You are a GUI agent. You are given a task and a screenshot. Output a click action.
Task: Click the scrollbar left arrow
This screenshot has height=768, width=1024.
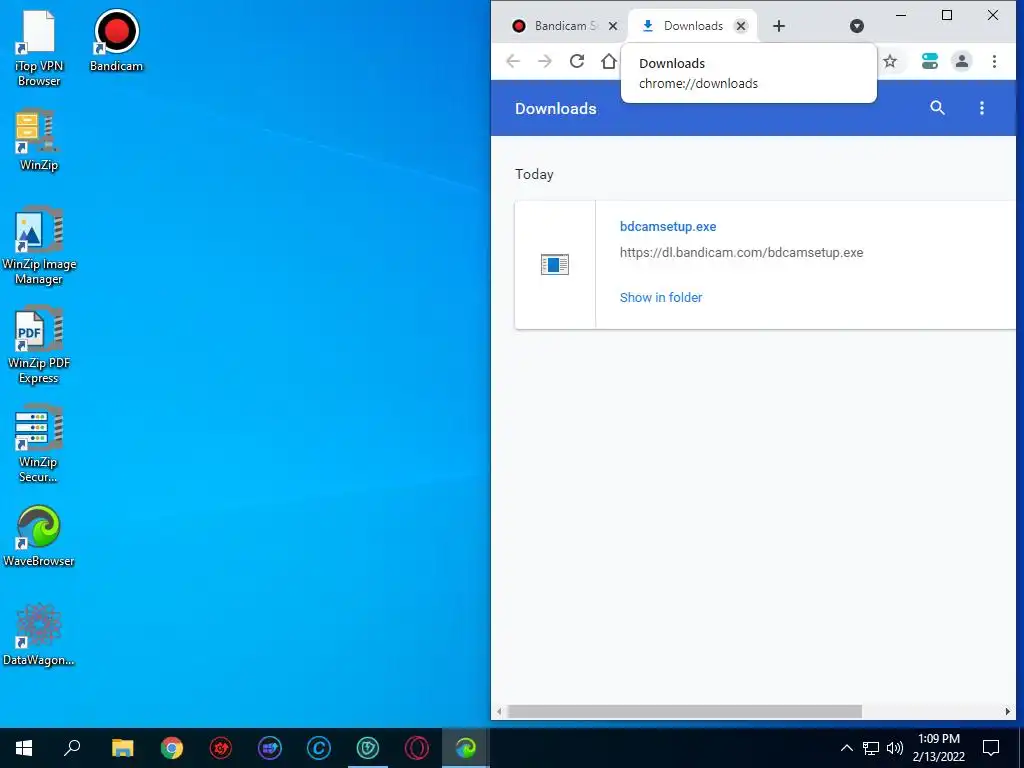pyautogui.click(x=500, y=711)
